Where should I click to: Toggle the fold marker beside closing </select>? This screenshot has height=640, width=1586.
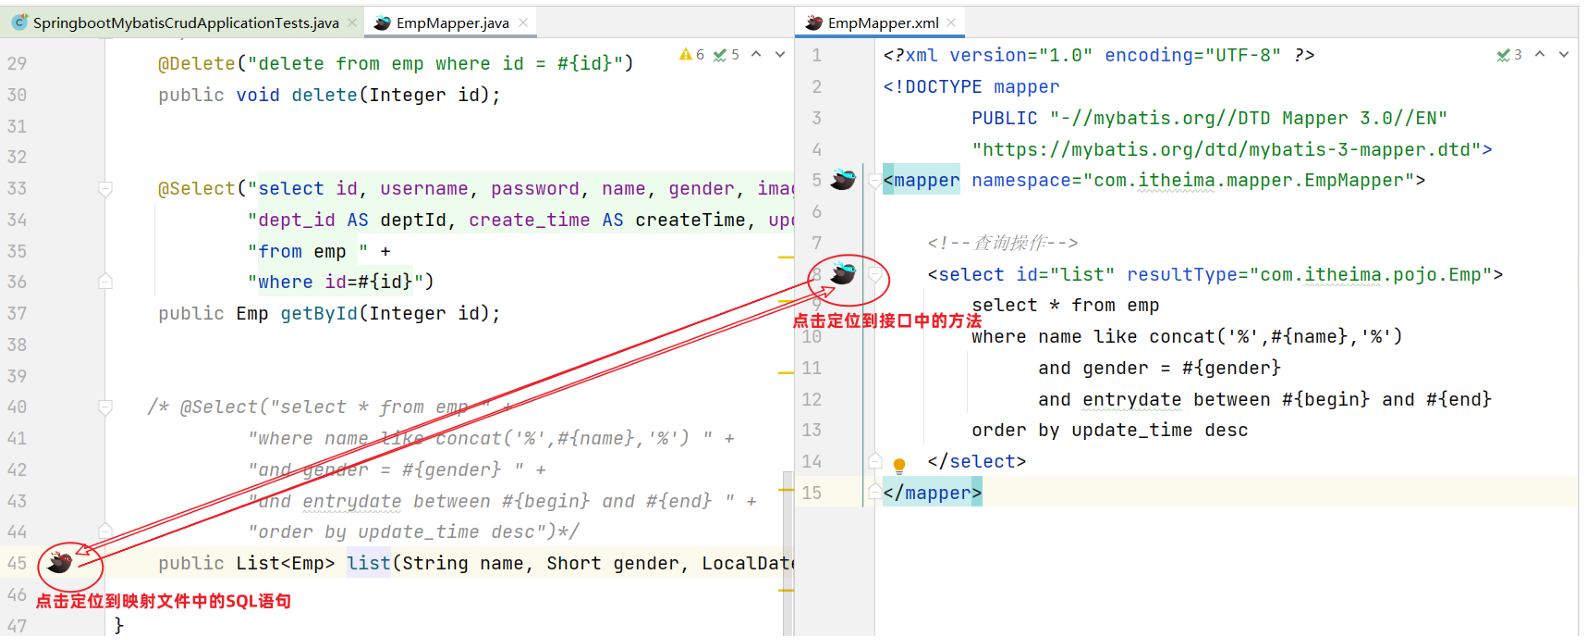coord(875,461)
